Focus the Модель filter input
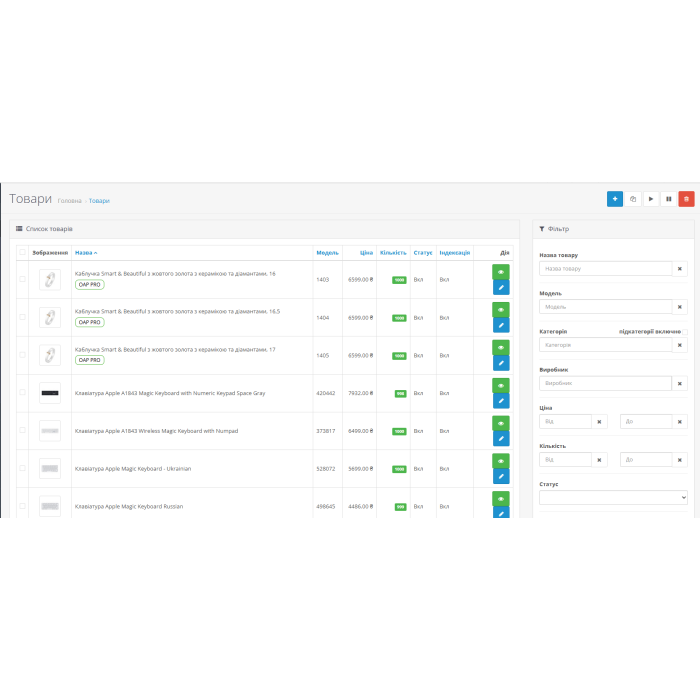 [x=605, y=307]
